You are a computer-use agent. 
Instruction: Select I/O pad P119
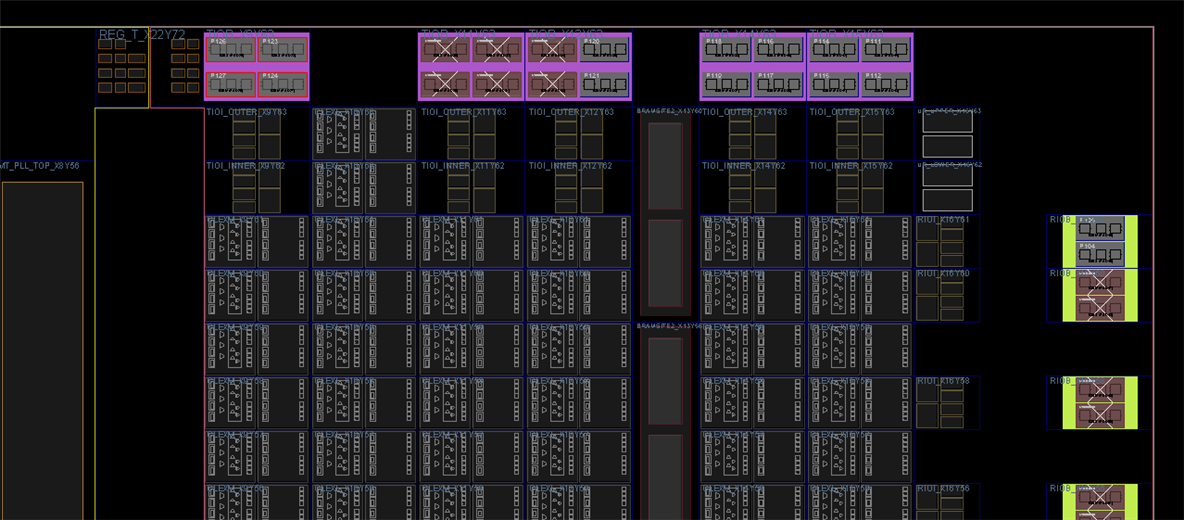726,85
